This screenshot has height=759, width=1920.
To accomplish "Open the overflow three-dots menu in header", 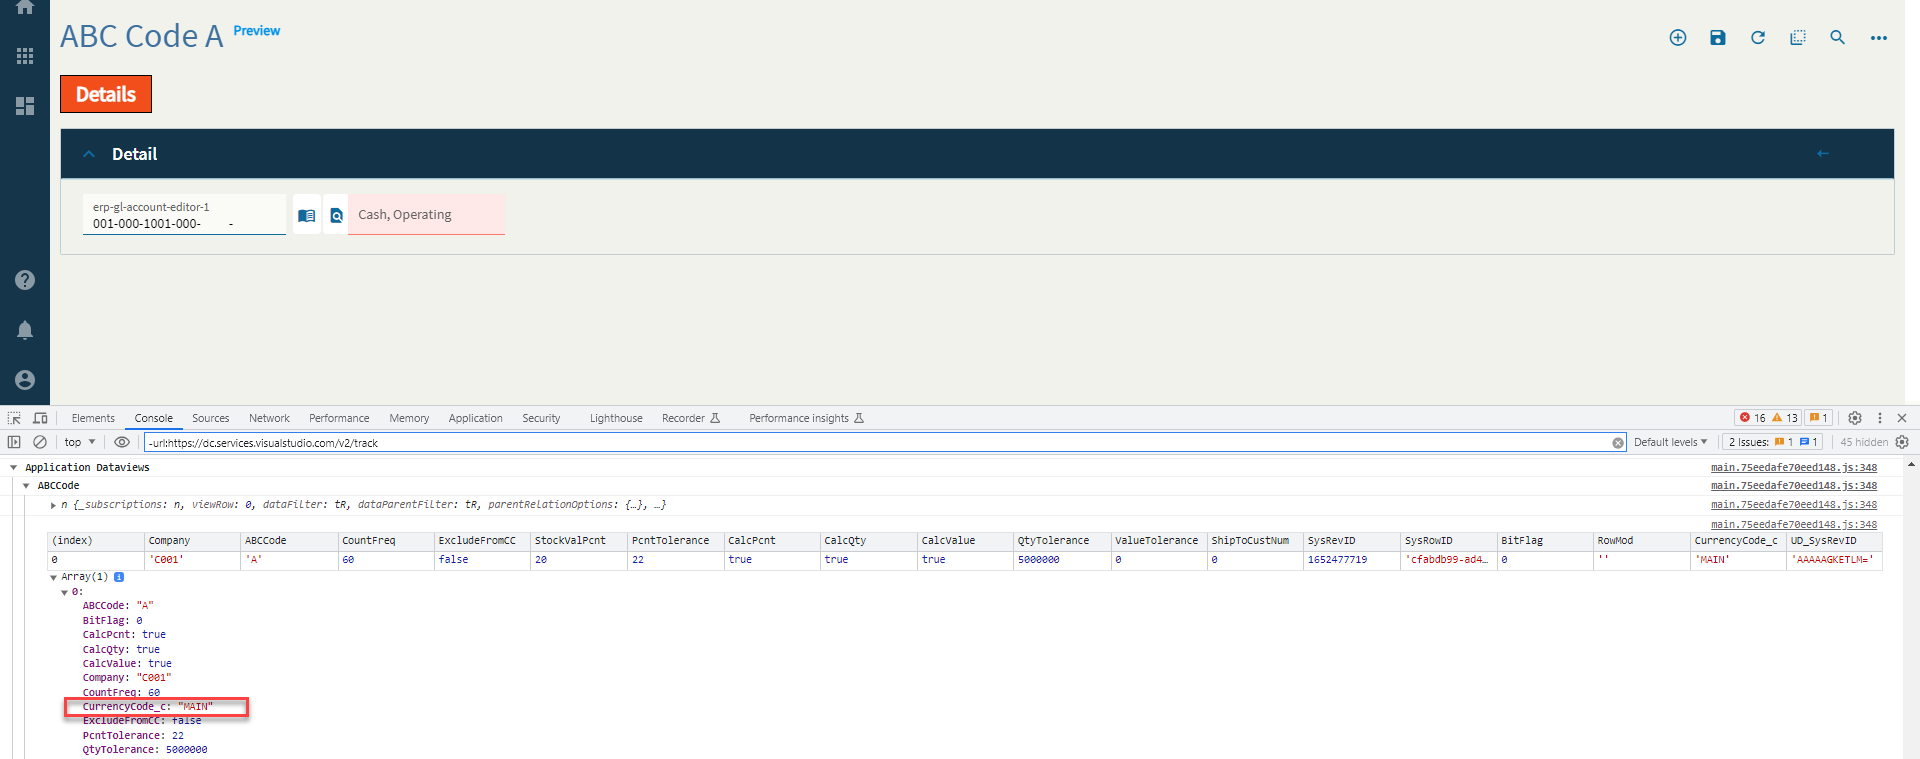I will [1879, 38].
